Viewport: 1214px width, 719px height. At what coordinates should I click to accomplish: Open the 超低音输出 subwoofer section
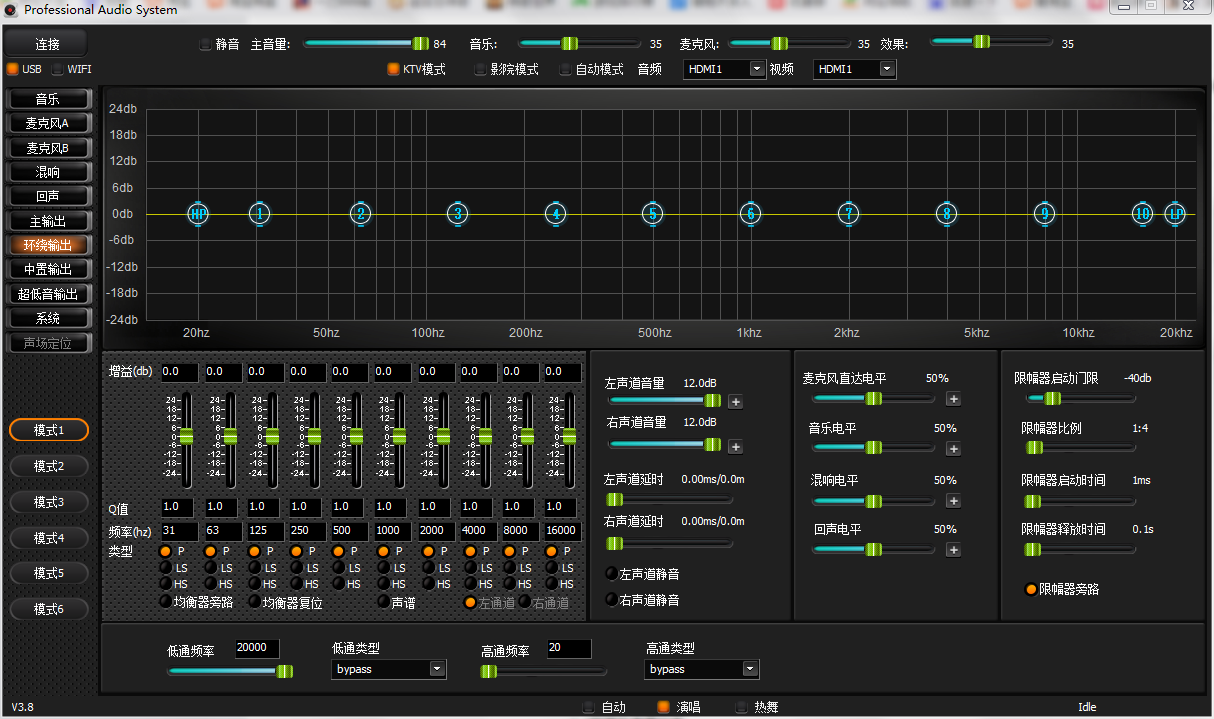[x=48, y=294]
